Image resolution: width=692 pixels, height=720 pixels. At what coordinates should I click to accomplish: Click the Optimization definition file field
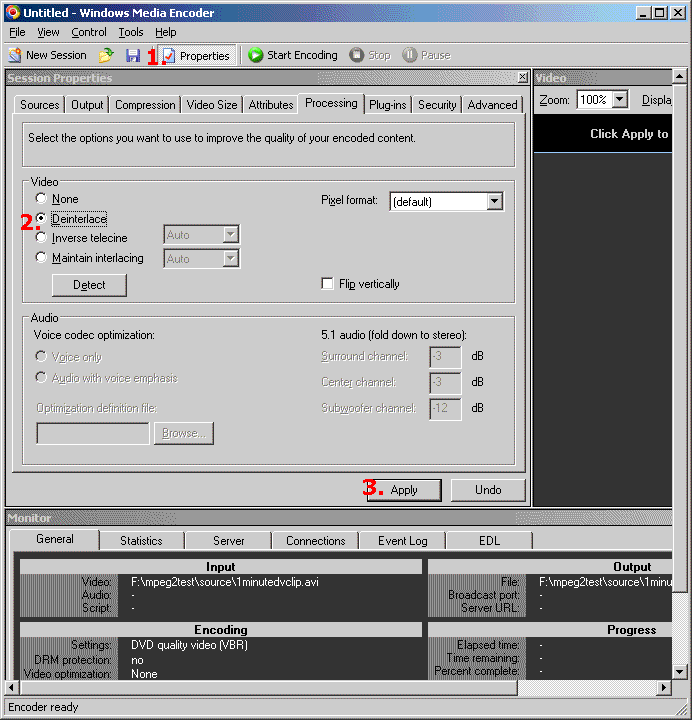click(93, 433)
